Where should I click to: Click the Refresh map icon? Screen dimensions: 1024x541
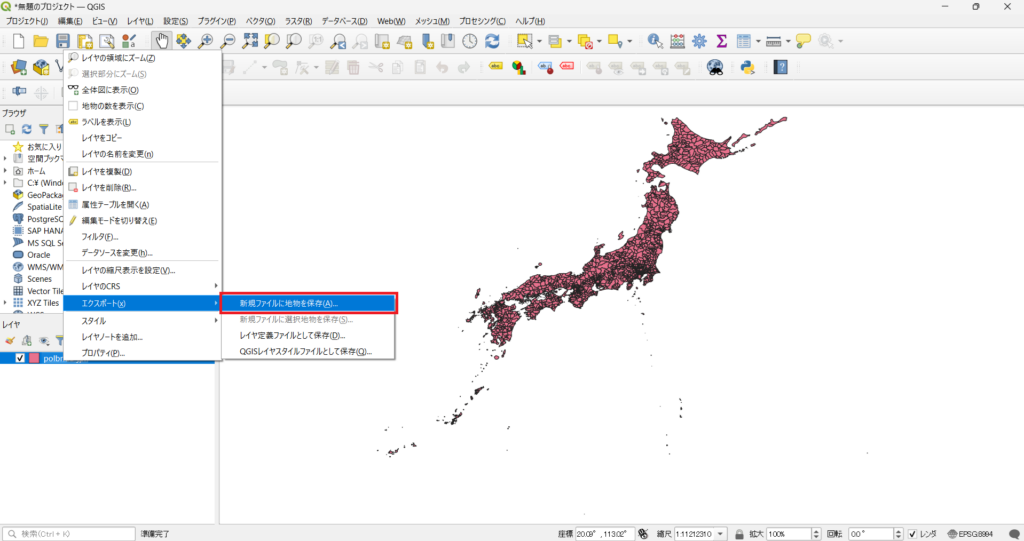(x=492, y=41)
